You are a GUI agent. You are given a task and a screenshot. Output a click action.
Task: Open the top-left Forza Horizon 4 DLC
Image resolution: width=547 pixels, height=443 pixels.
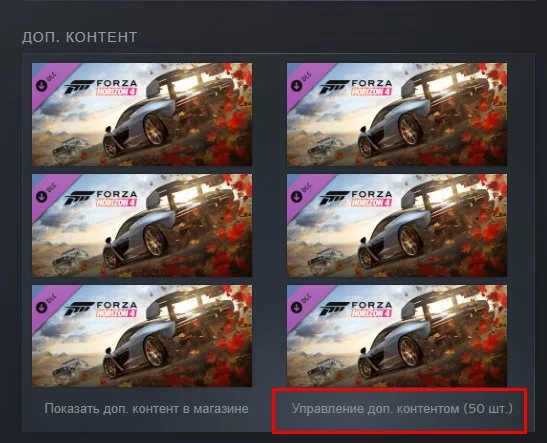click(x=142, y=114)
